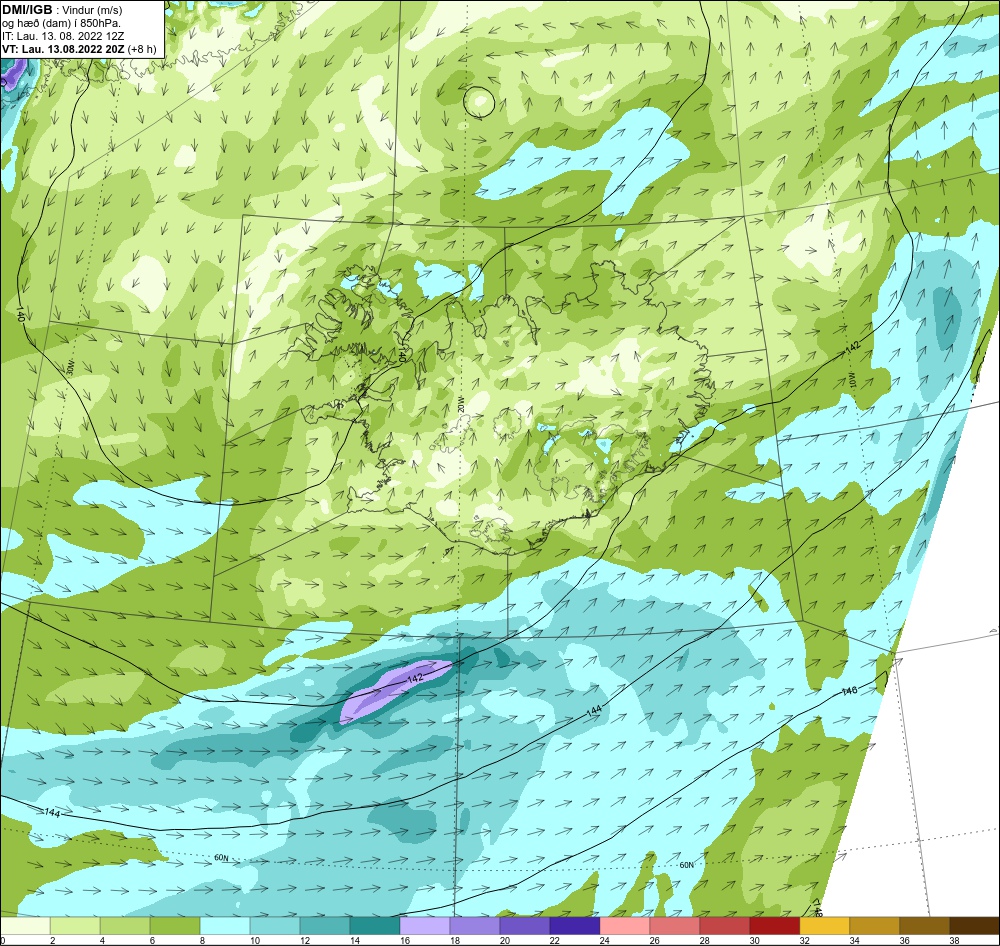Click the 60N latitude label on the right
The image size is (1000, 946).
click(x=686, y=866)
